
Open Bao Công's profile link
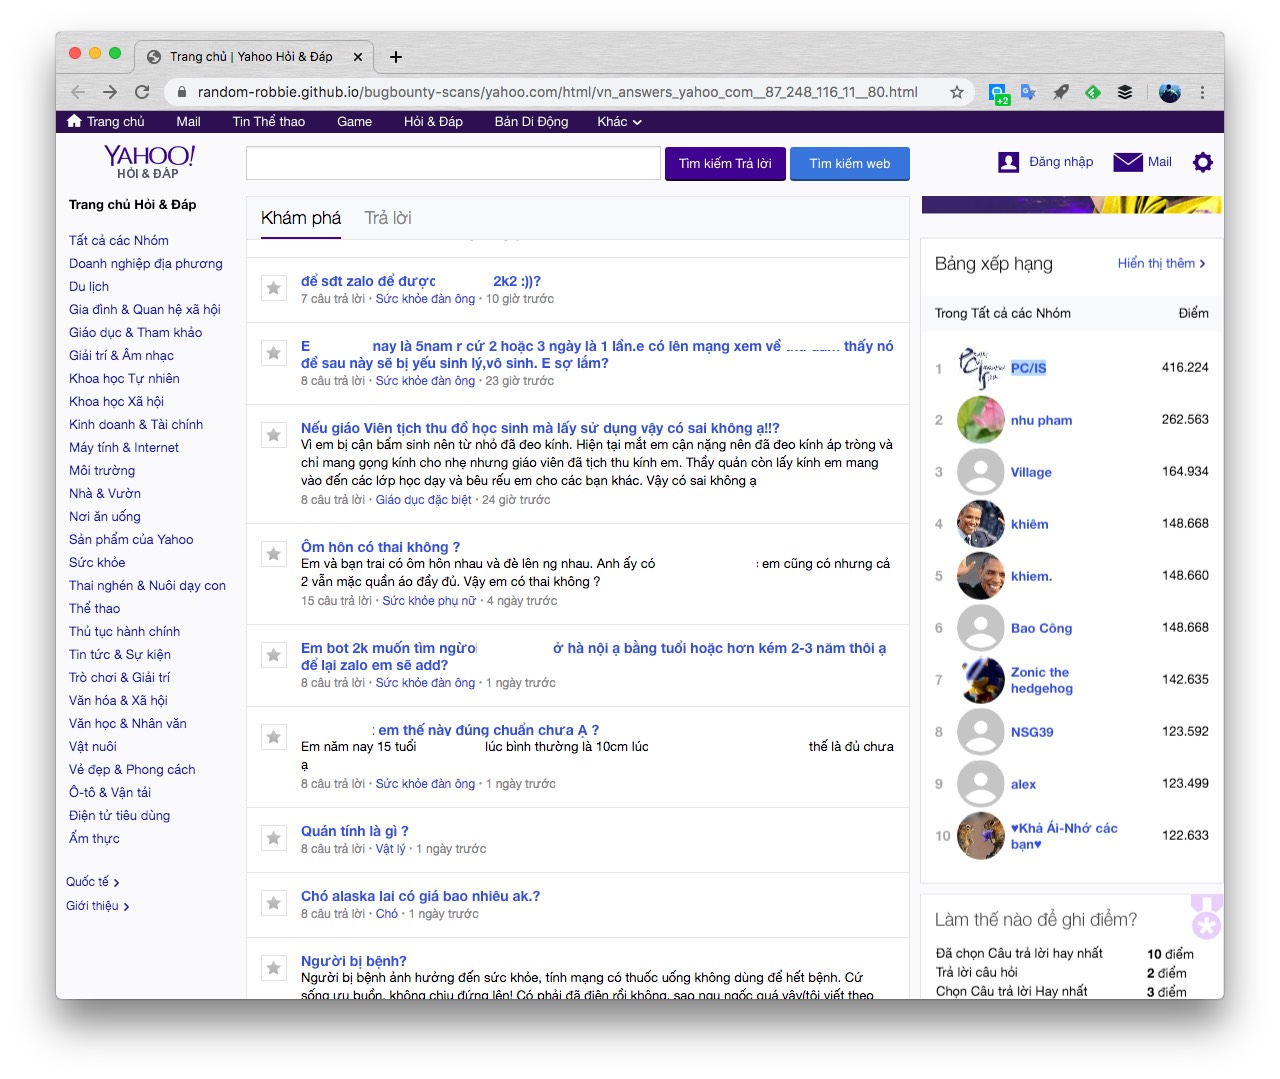click(x=1041, y=628)
